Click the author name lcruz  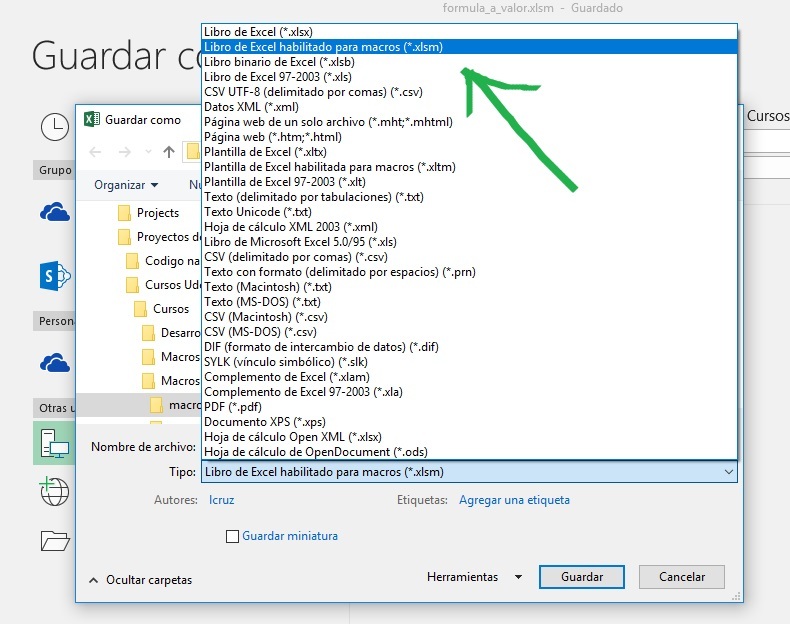pyautogui.click(x=222, y=500)
